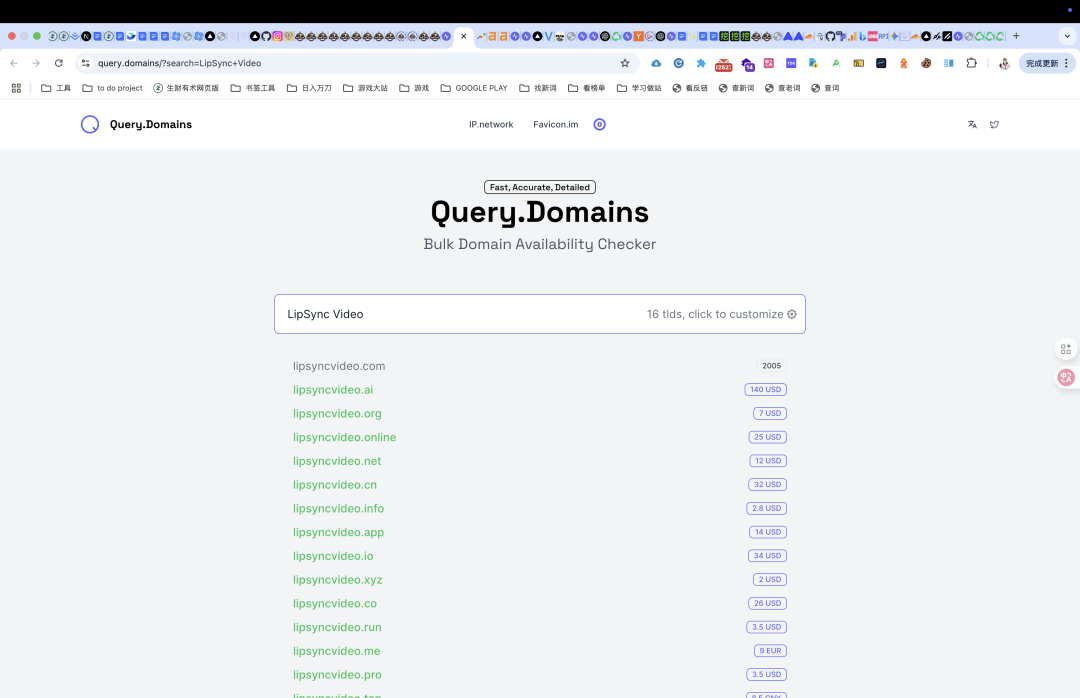Bookmark this page with the star icon
Viewport: 1080px width, 698px height.
(x=625, y=63)
